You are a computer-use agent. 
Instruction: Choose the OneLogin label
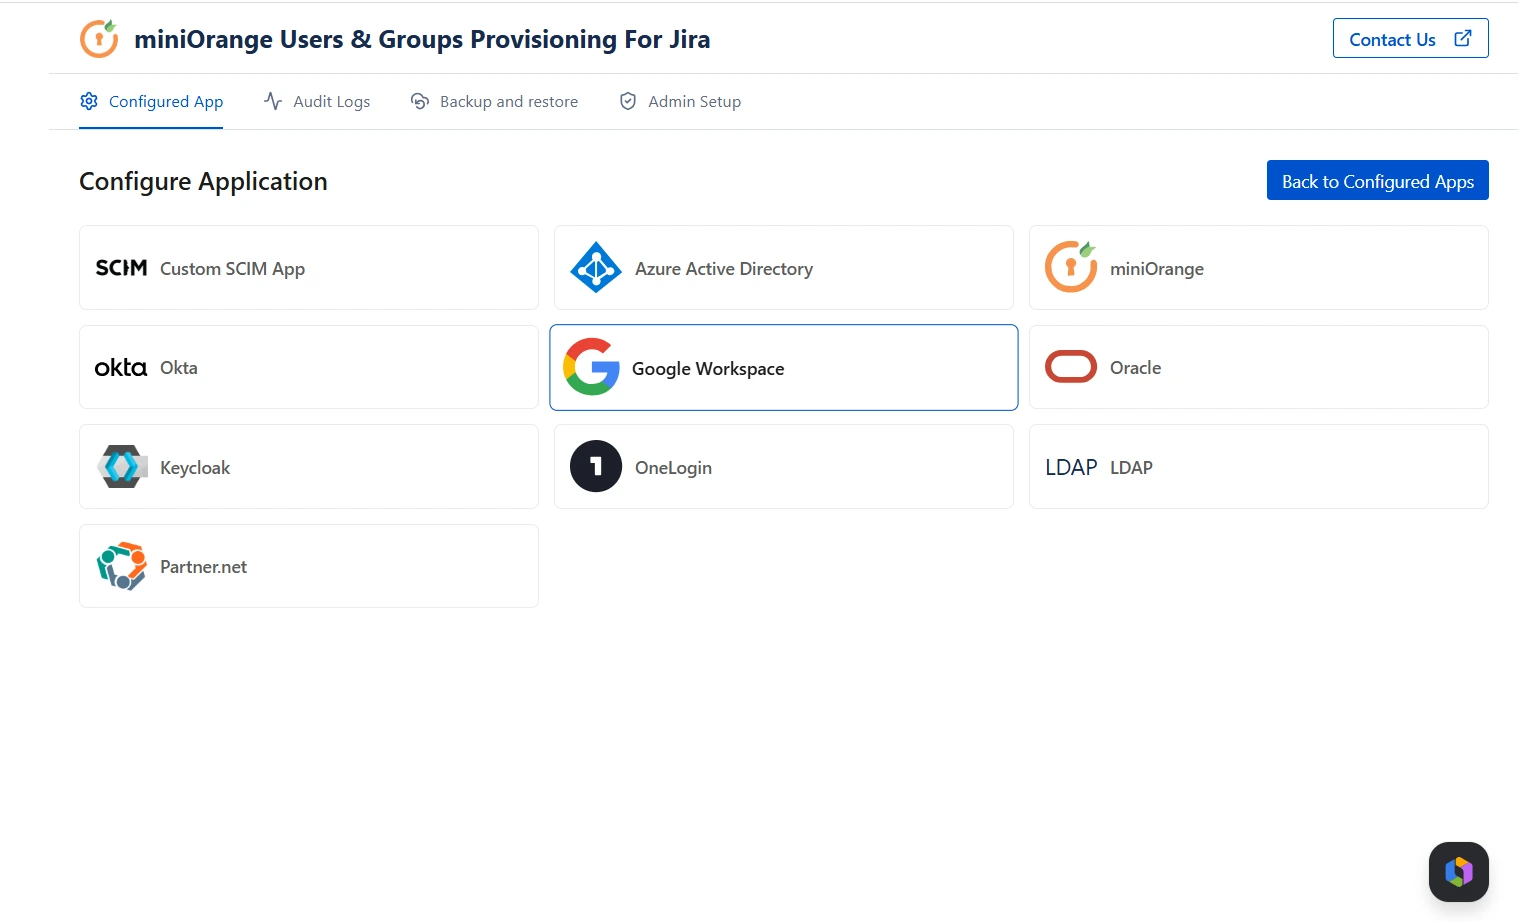coord(674,467)
